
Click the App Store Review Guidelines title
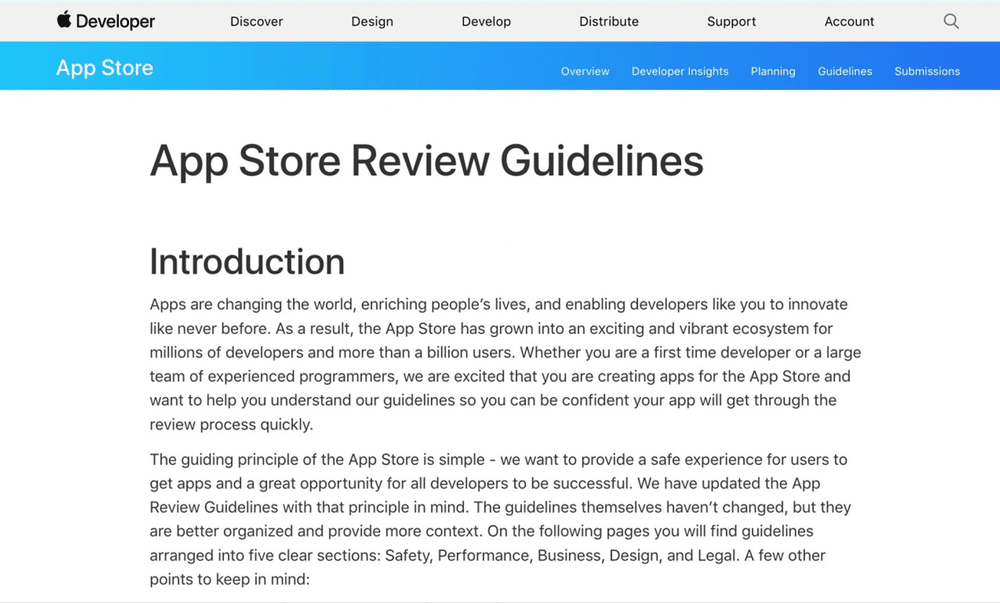point(426,160)
